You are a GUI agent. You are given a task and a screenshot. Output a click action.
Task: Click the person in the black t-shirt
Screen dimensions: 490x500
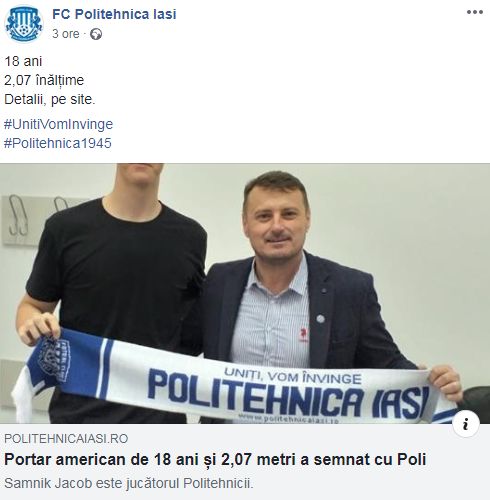click(x=113, y=293)
